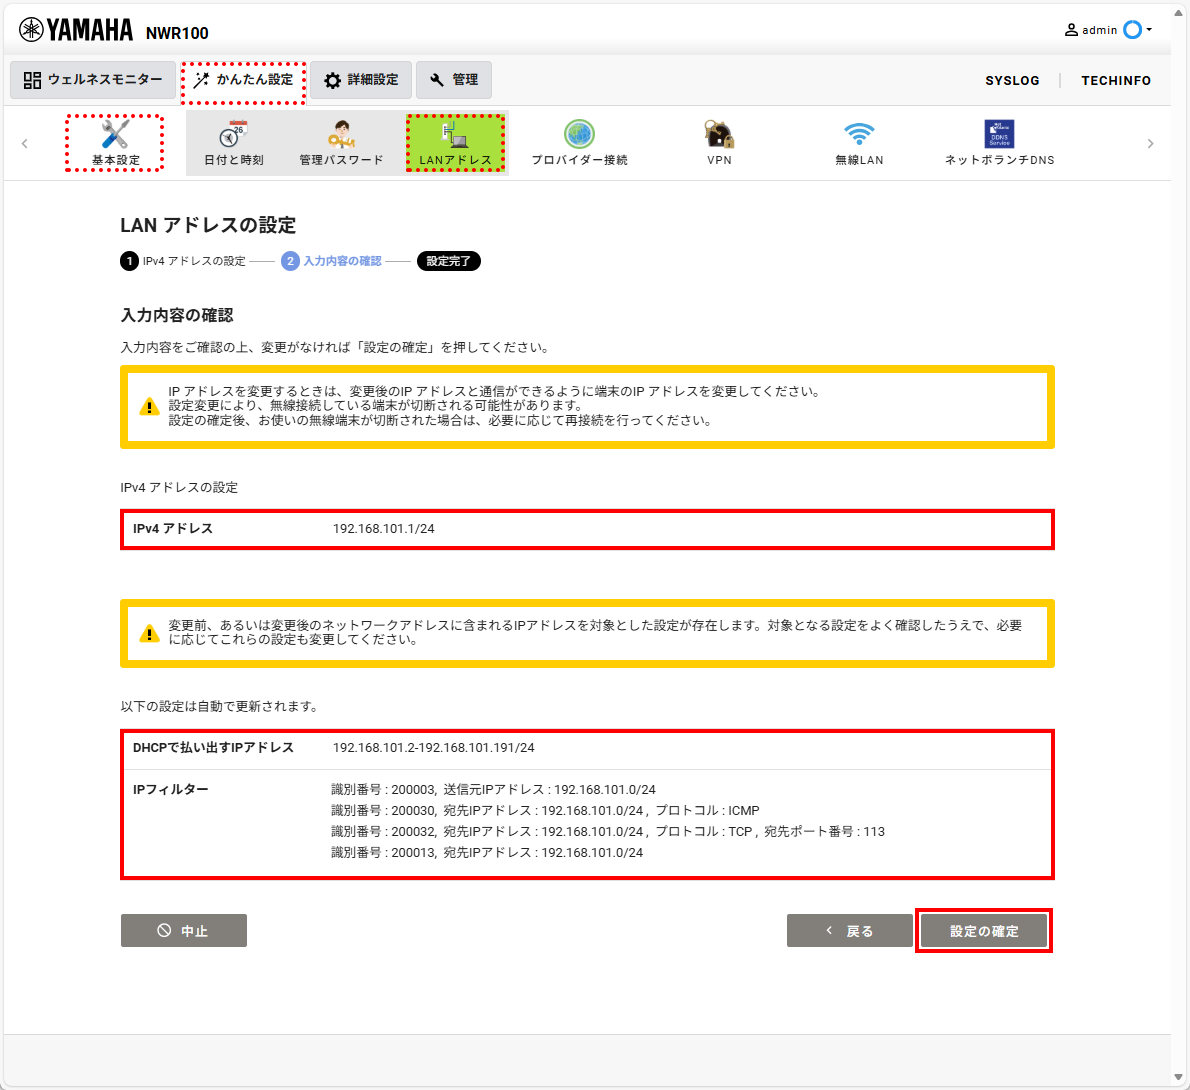Click the LAN アドレスの設定 heading

click(208, 225)
